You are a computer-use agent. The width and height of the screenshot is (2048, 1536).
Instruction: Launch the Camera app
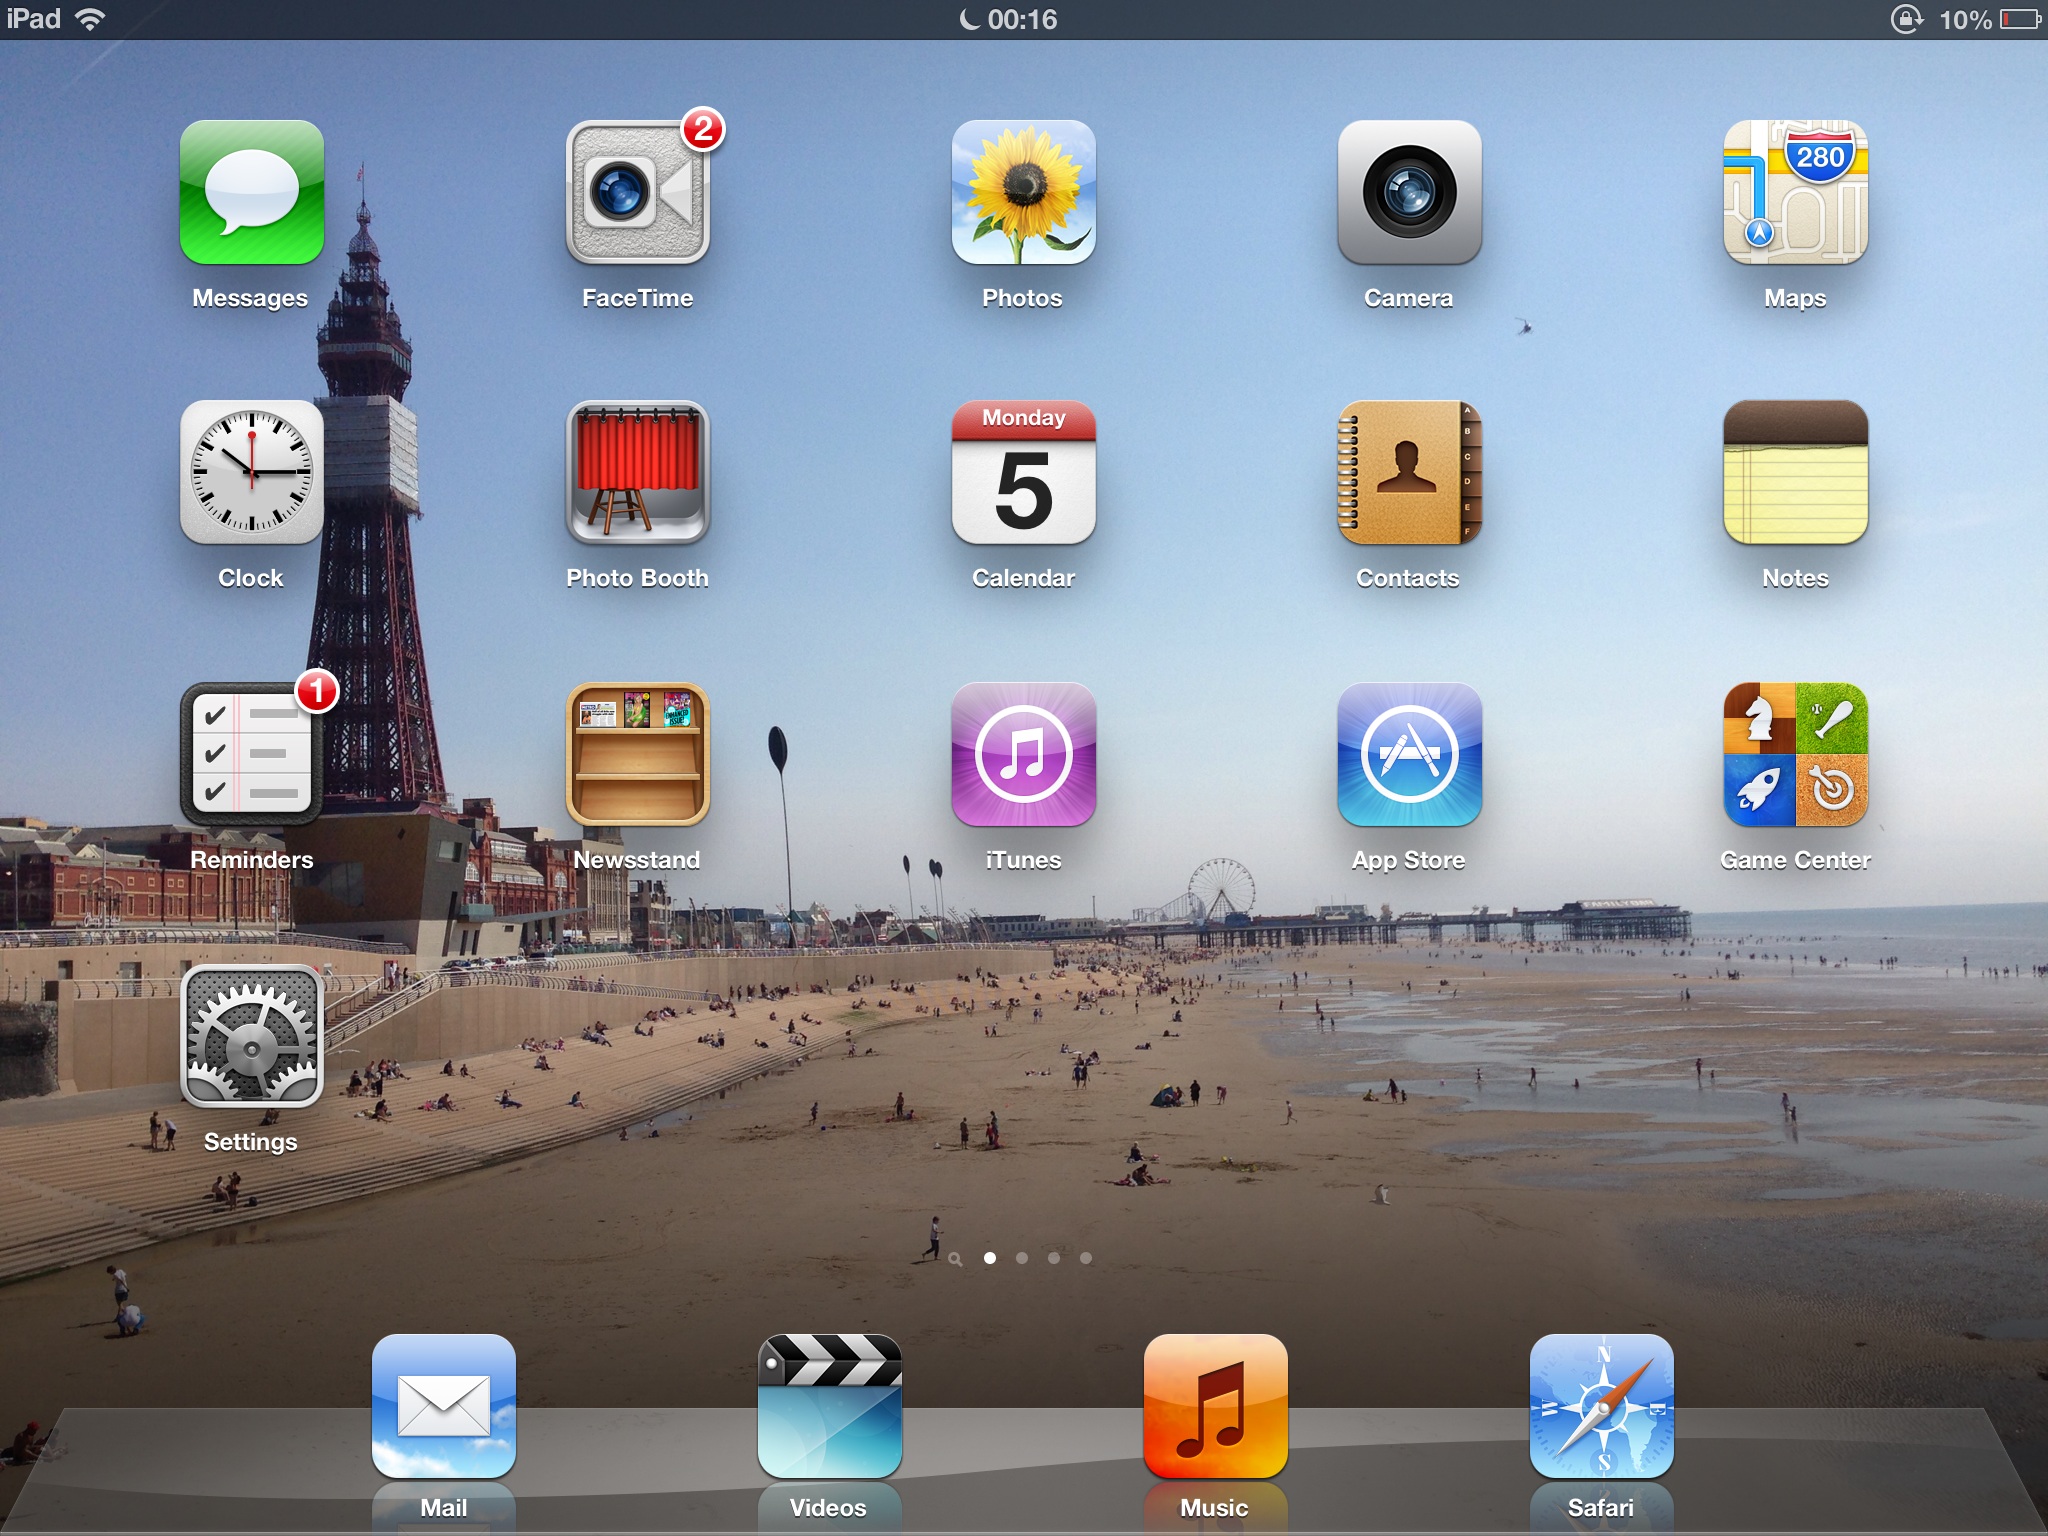click(1409, 193)
